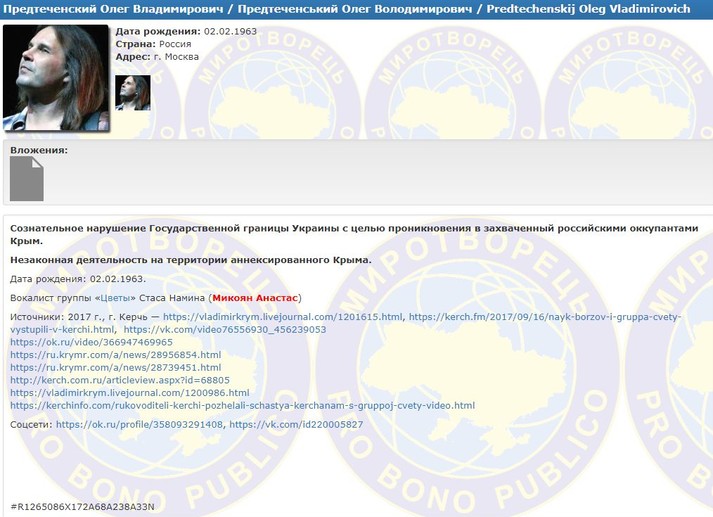The height and width of the screenshot is (517, 713).
Task: Open the kerch.fm 2017/09/16 article link
Action: click(x=544, y=317)
